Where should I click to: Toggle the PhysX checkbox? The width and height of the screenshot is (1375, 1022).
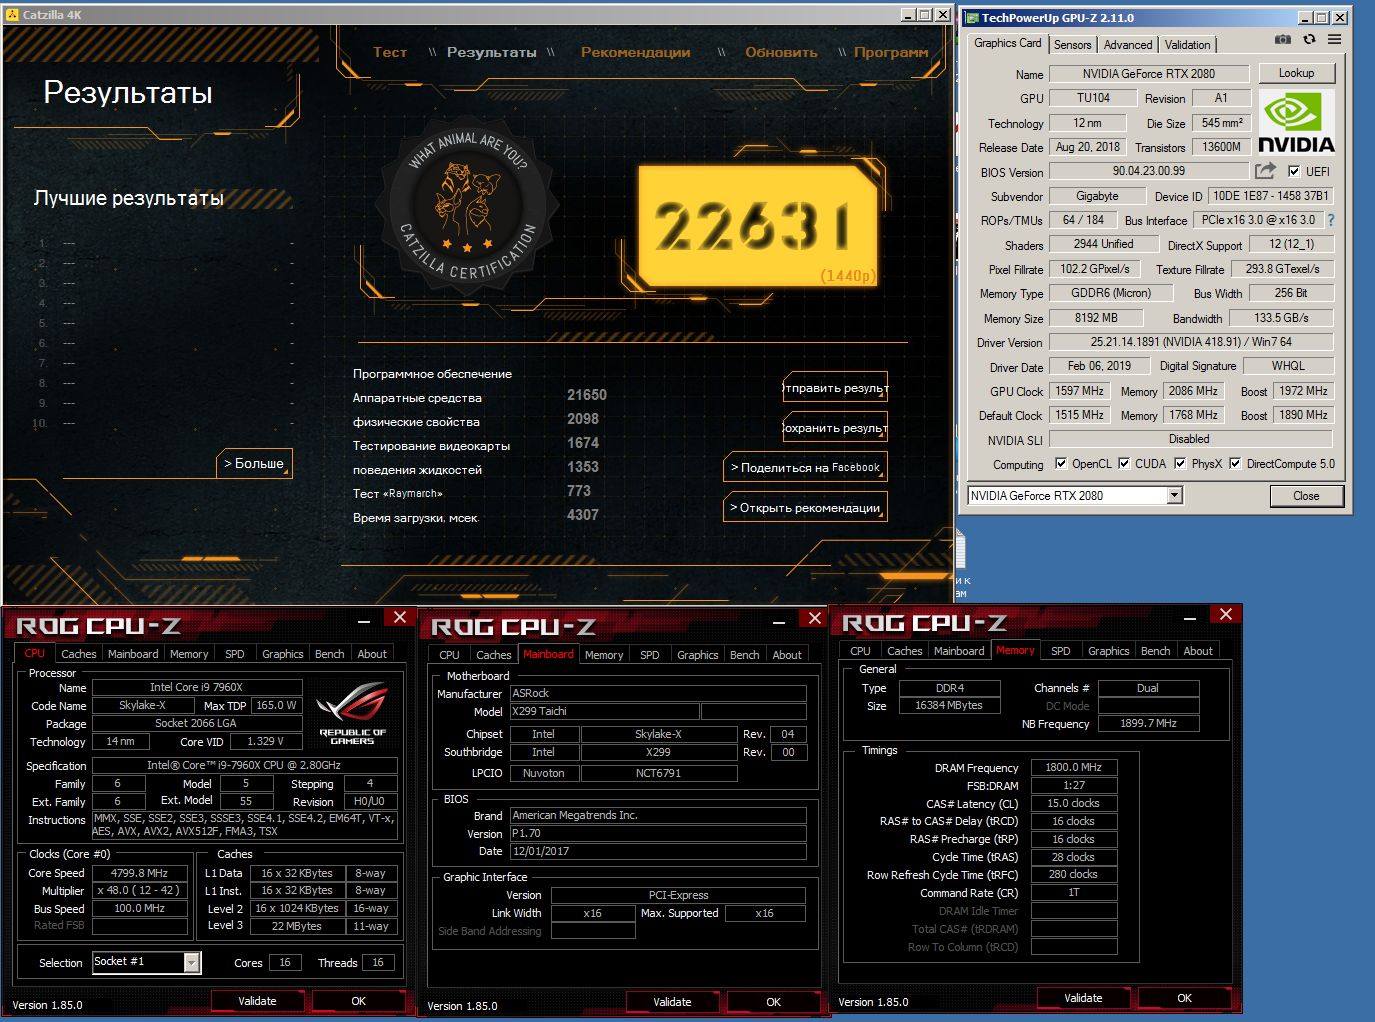tap(1180, 463)
